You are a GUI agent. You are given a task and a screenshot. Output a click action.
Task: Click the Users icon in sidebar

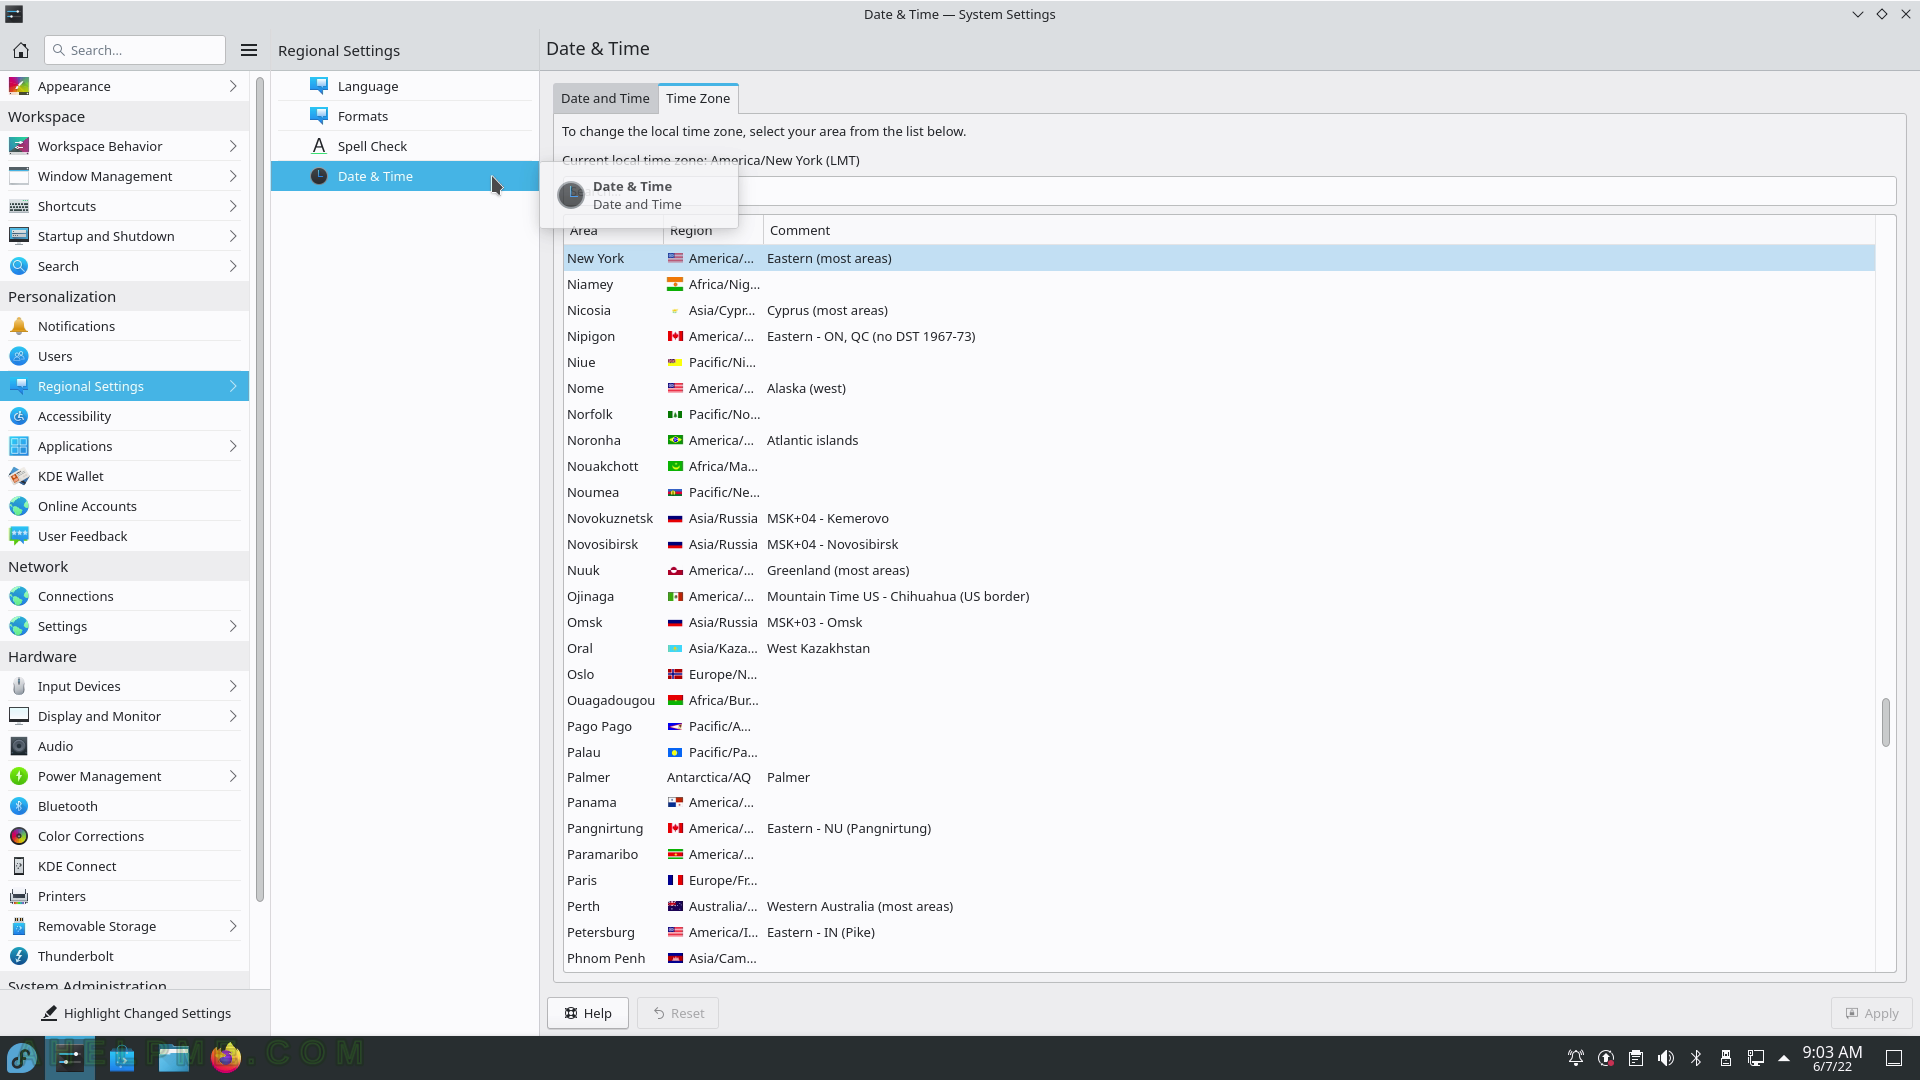[19, 356]
